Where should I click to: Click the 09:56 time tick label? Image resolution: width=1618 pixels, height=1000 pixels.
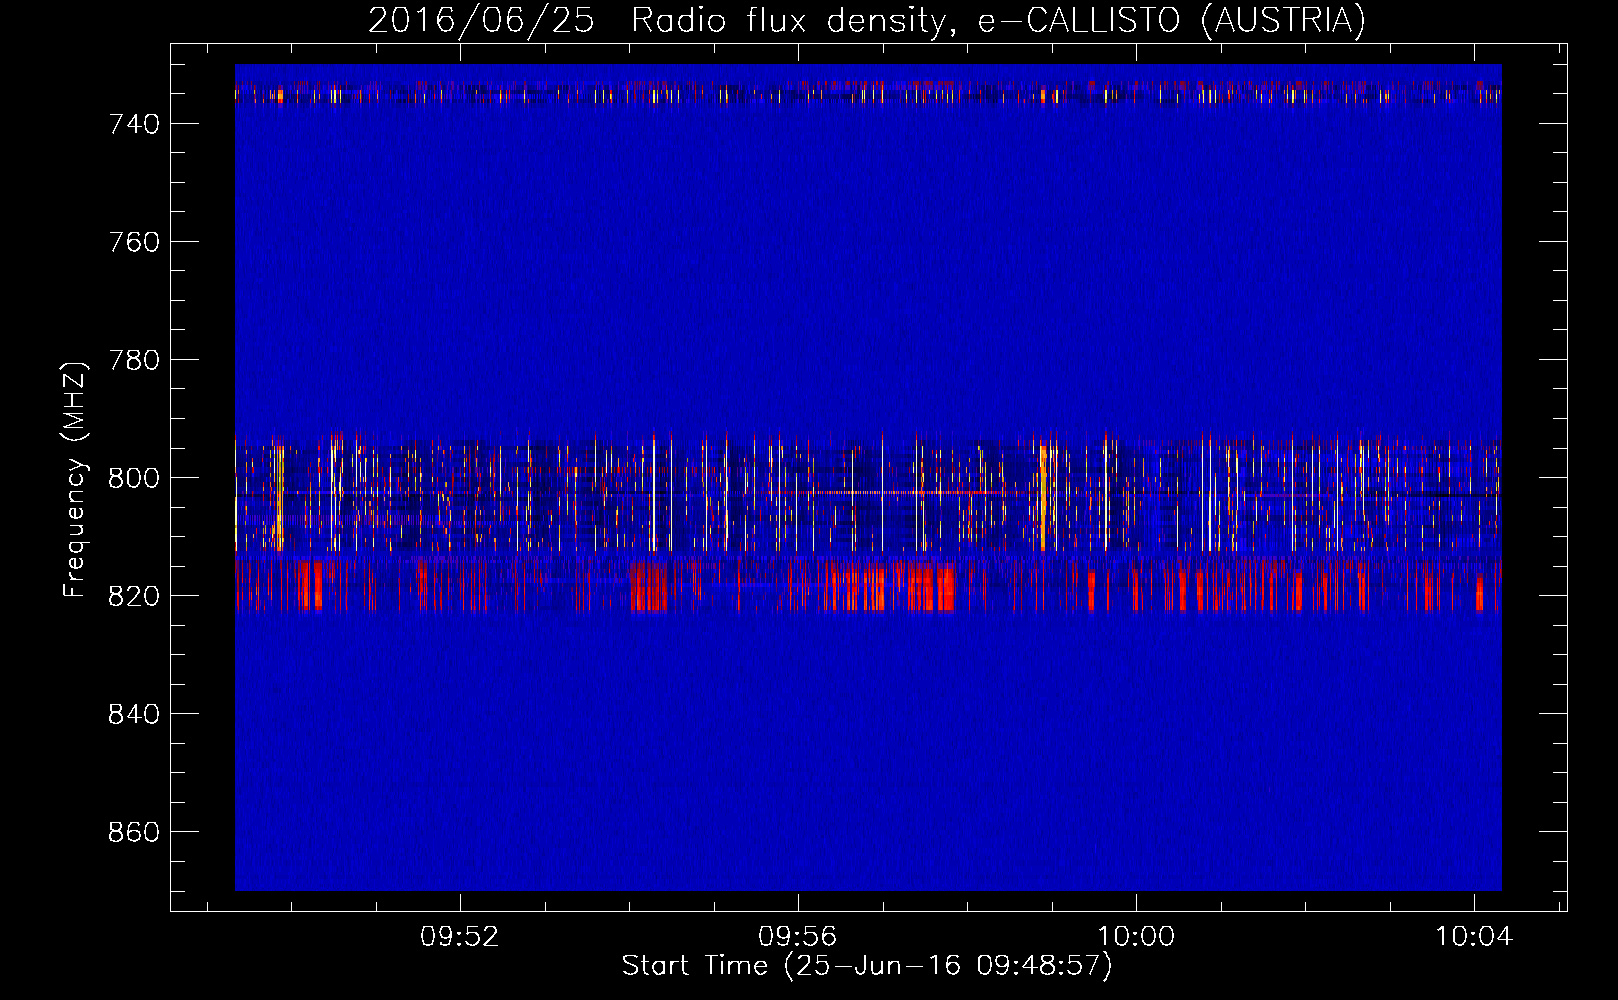pos(798,937)
